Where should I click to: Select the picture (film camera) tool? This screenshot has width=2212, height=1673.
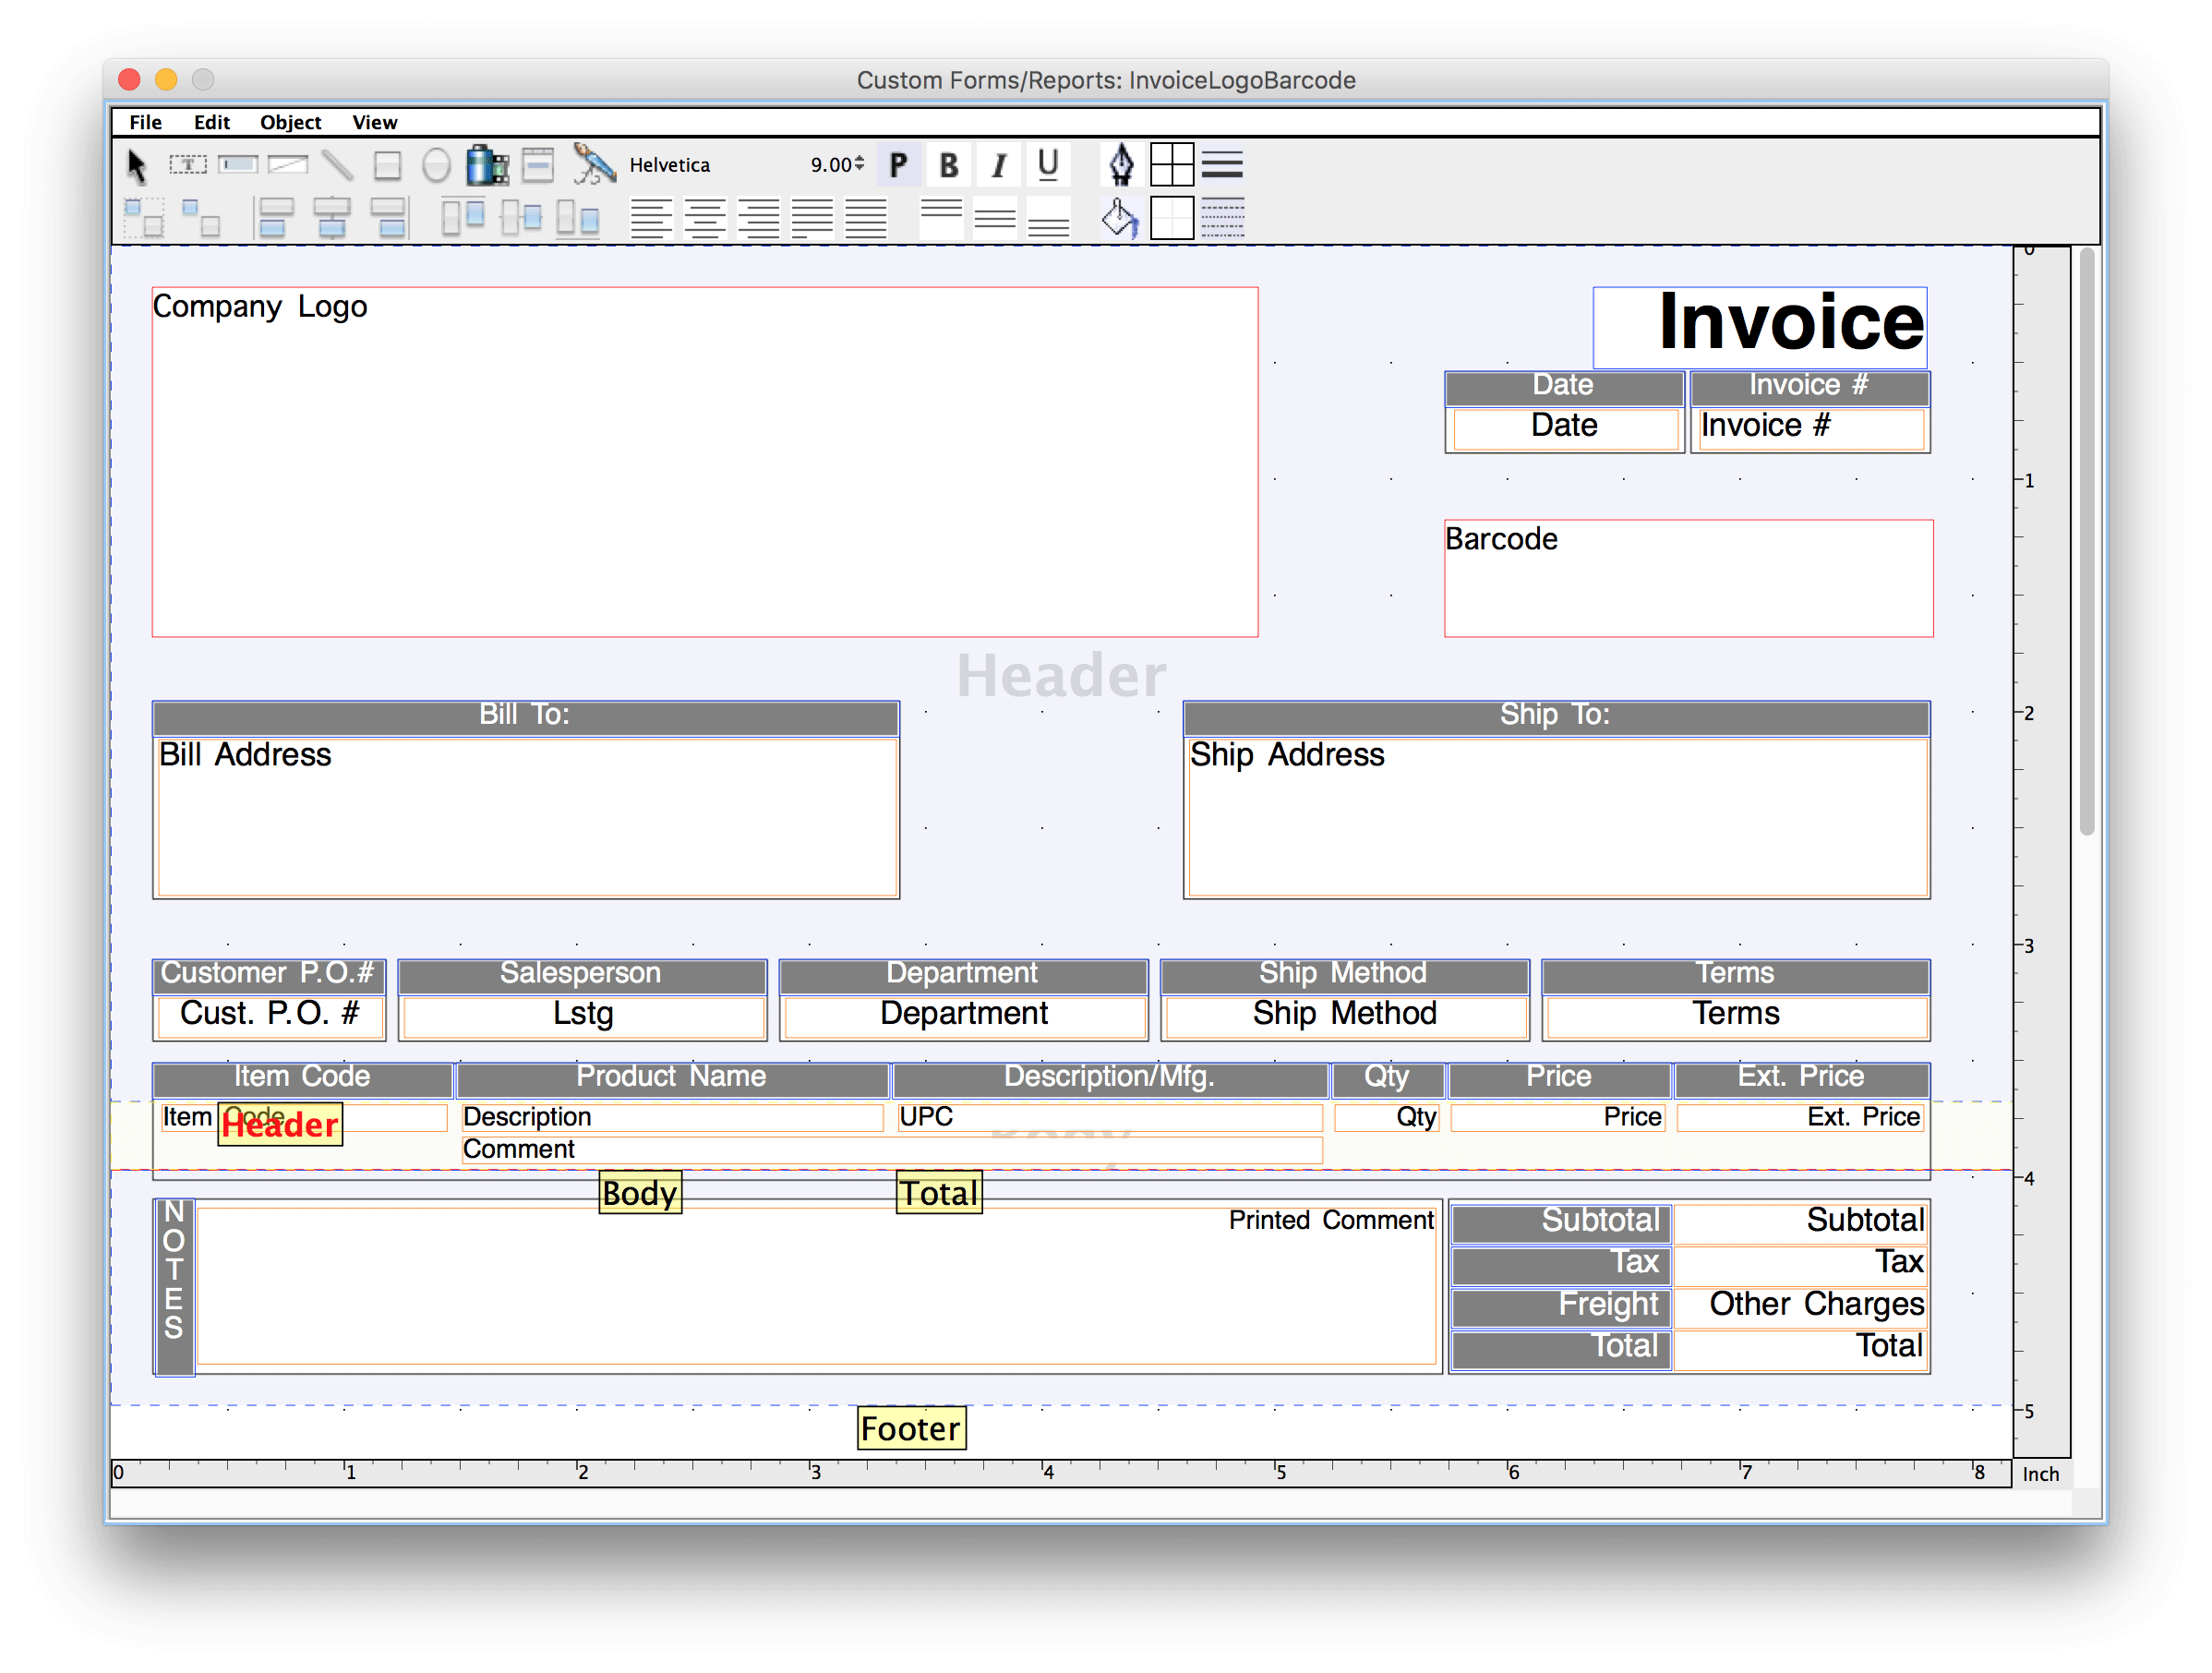pos(487,166)
